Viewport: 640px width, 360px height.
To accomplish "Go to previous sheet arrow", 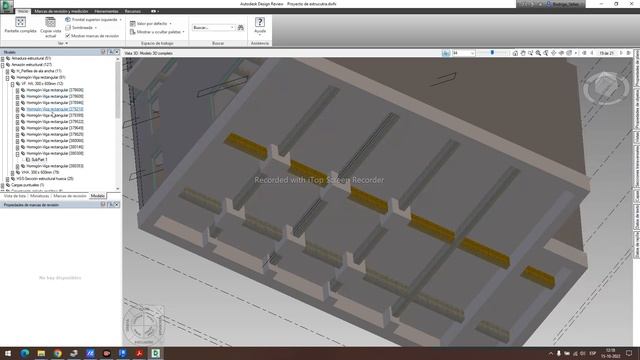I will pyautogui.click(x=592, y=53).
